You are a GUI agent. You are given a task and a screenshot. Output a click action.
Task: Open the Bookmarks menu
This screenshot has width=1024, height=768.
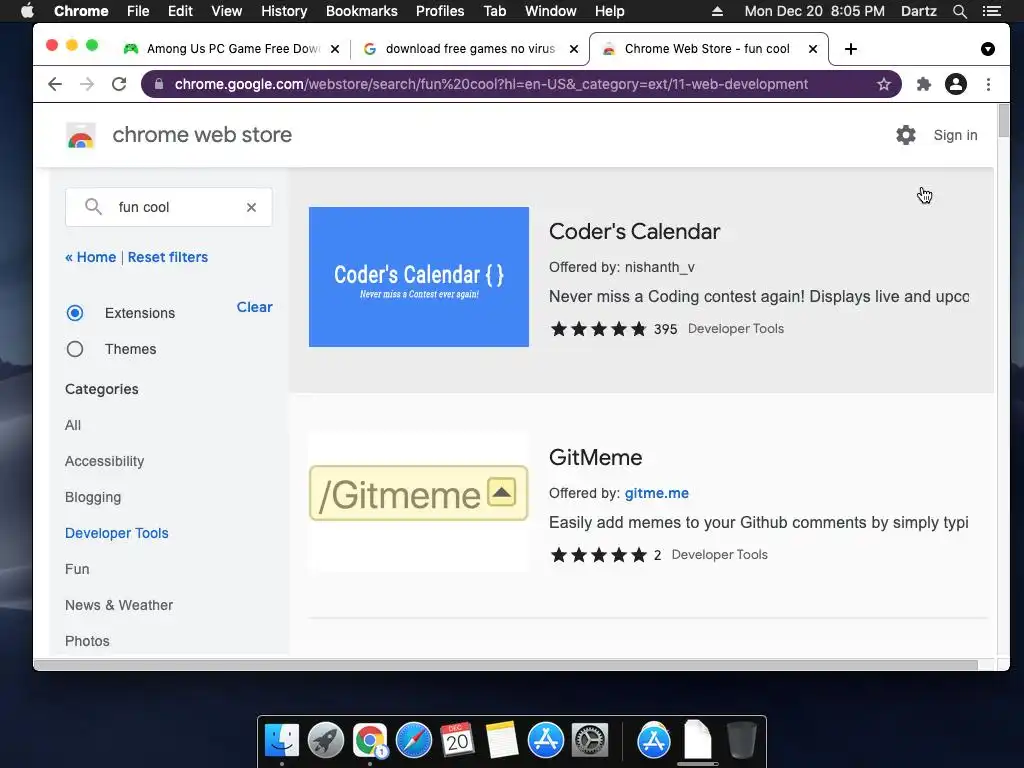(x=362, y=11)
